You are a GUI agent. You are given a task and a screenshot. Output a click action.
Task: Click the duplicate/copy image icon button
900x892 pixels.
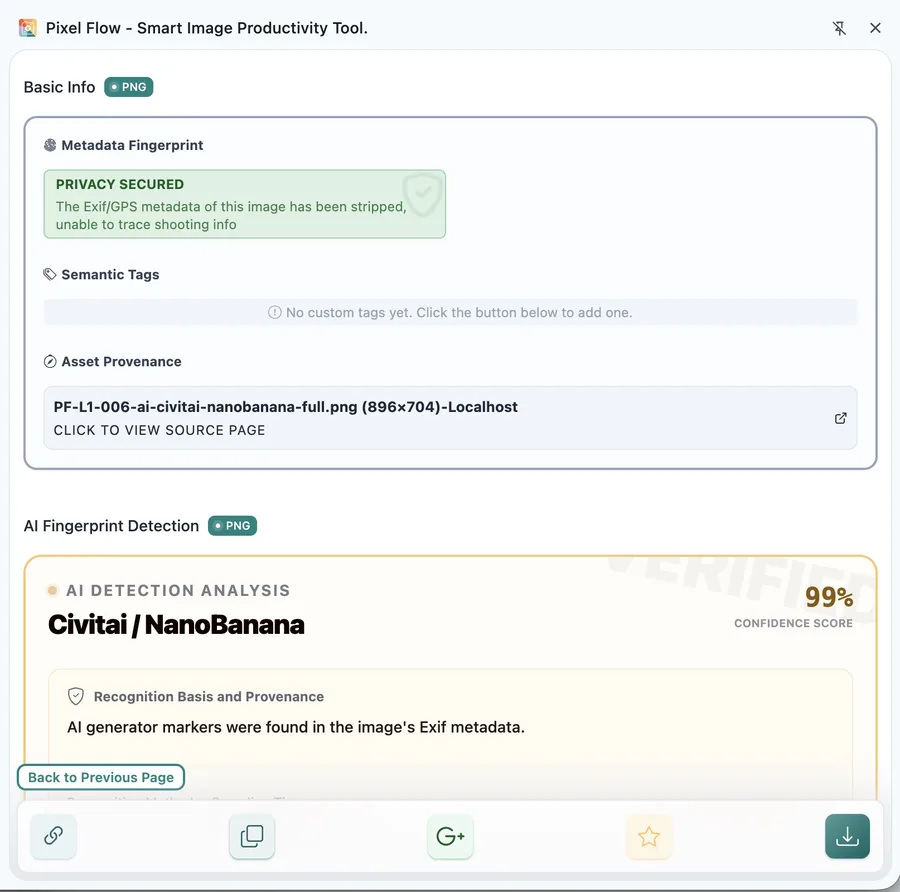(252, 836)
